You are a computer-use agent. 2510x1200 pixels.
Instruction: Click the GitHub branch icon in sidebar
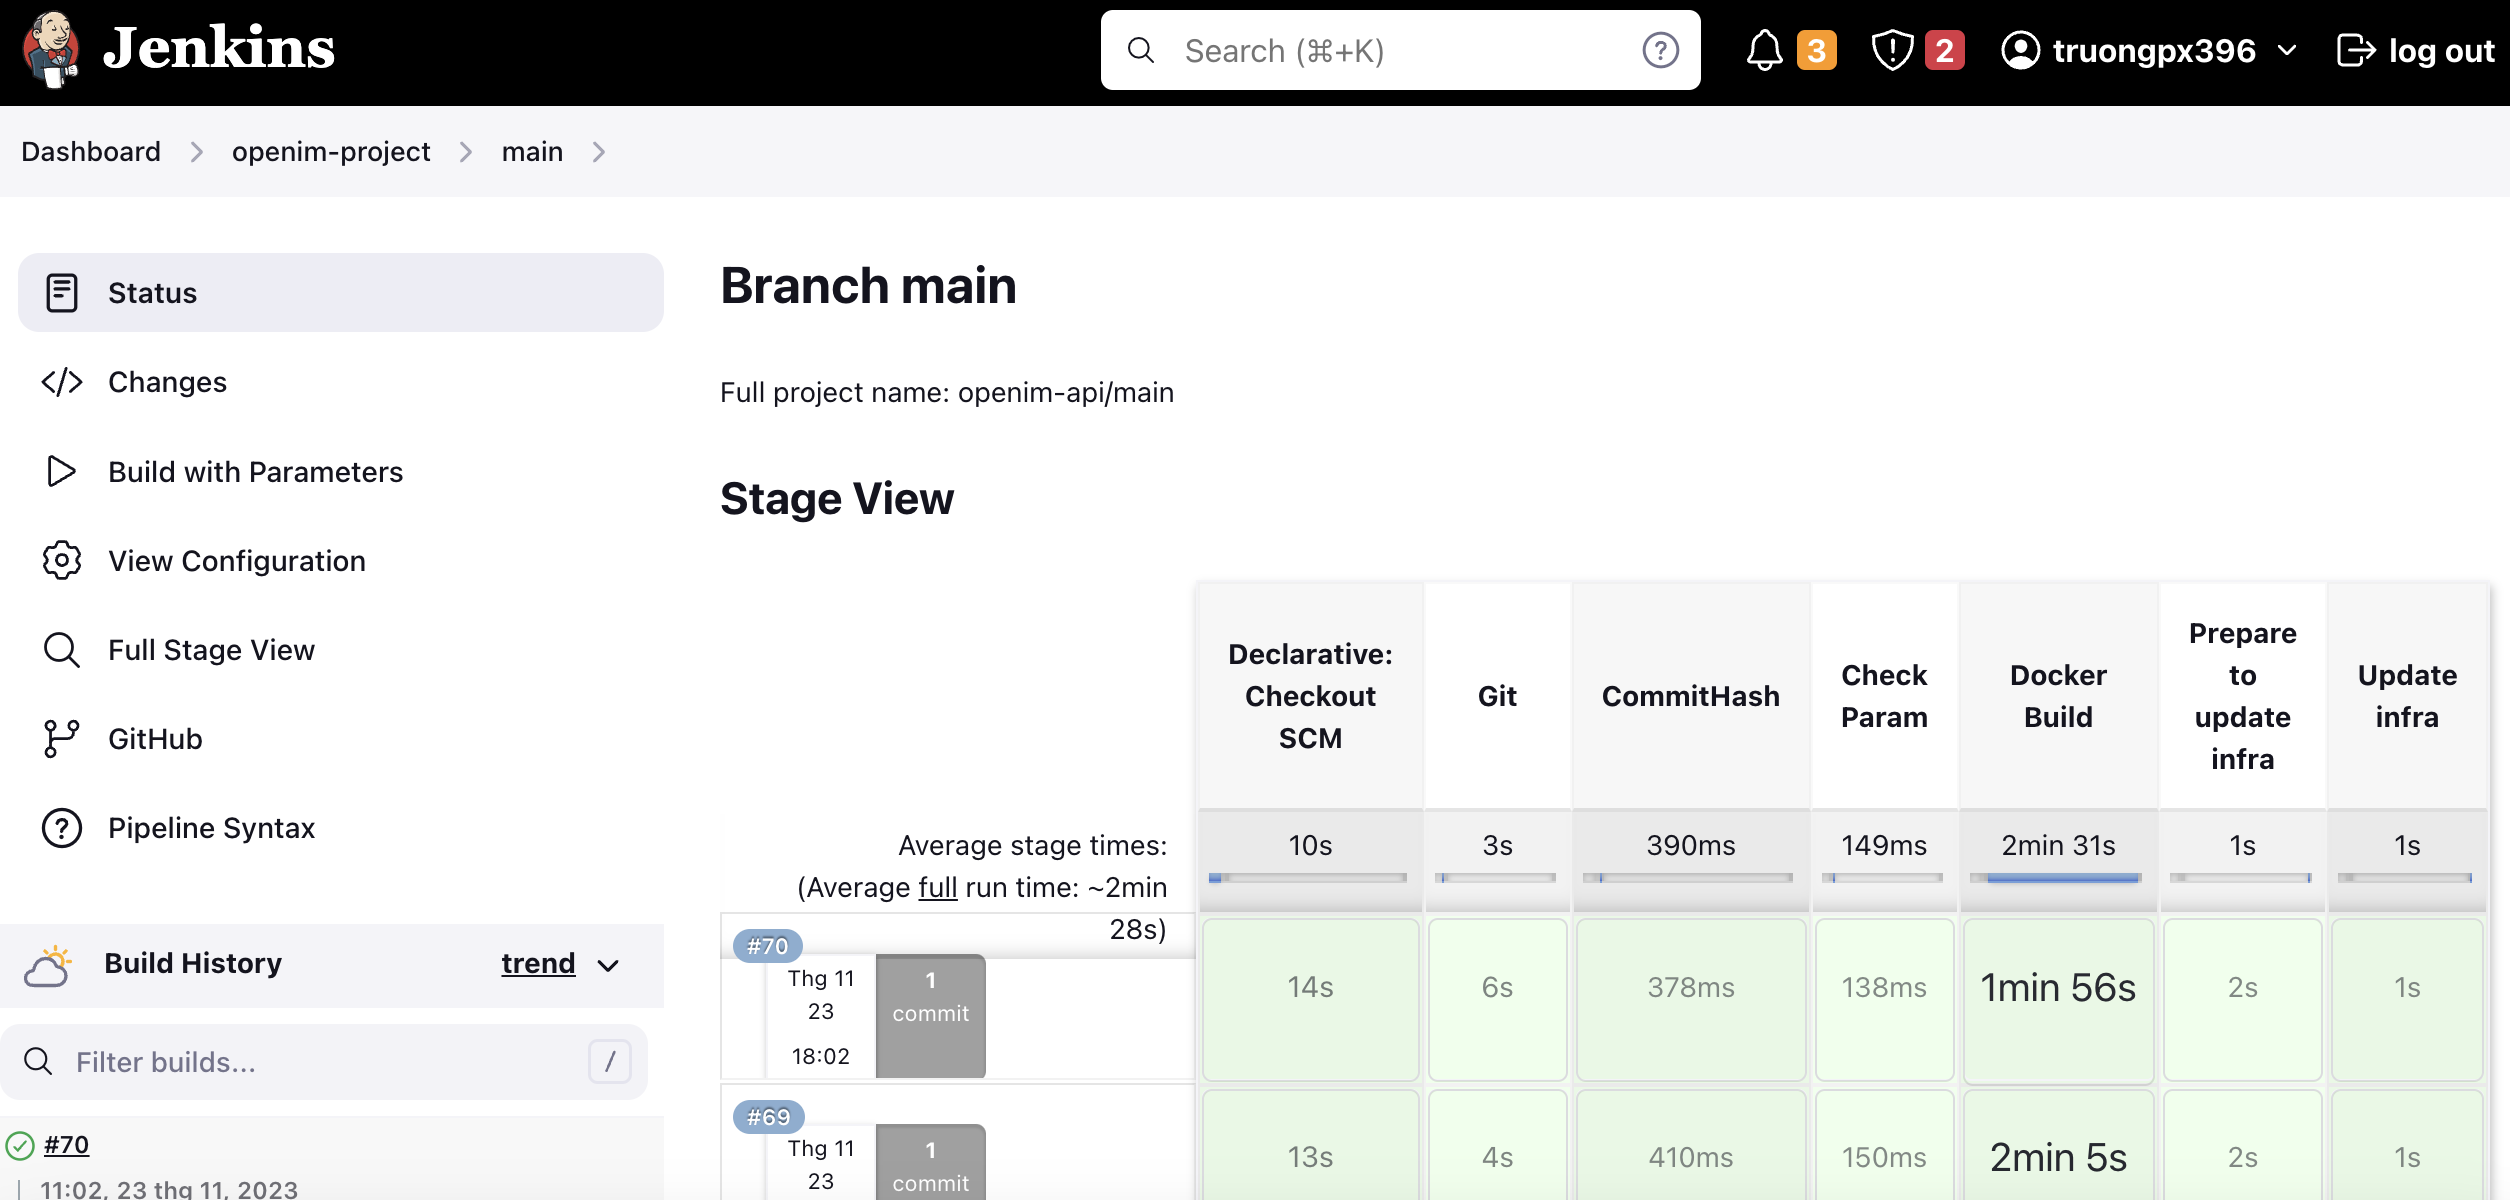[61, 739]
